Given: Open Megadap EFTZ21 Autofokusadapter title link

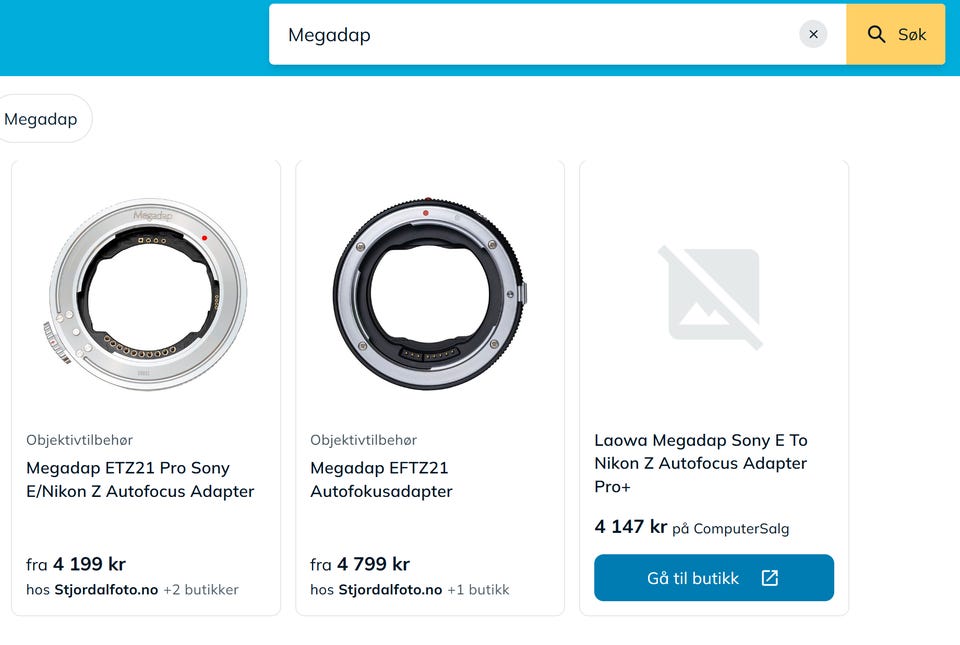Looking at the screenshot, I should pyautogui.click(x=381, y=480).
